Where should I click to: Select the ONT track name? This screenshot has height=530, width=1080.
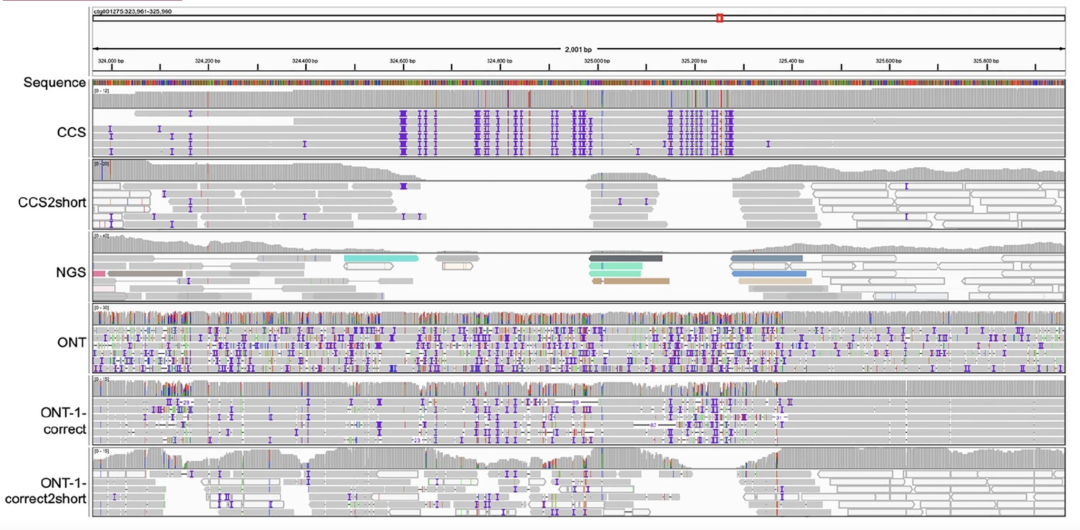click(72, 343)
